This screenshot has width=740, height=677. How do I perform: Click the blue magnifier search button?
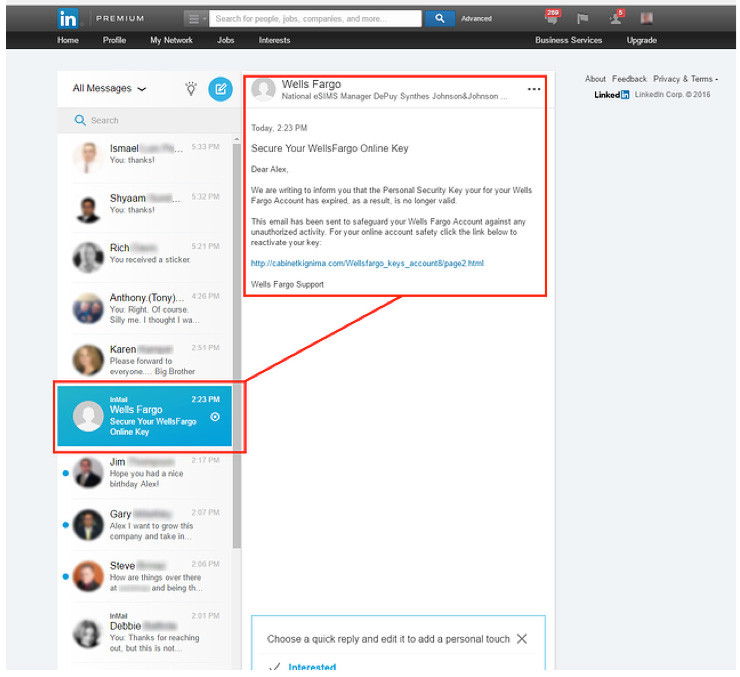pyautogui.click(x=439, y=19)
